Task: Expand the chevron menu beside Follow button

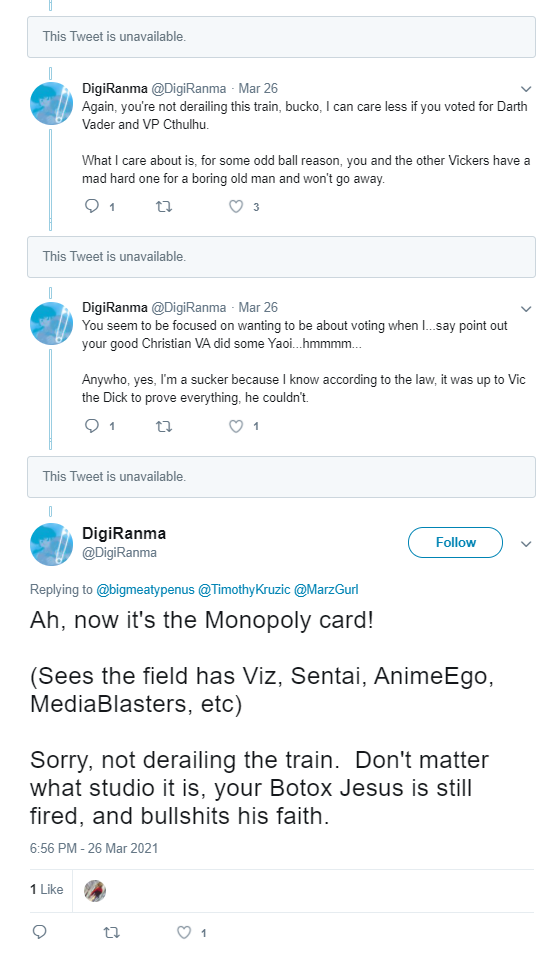Action: [526, 544]
